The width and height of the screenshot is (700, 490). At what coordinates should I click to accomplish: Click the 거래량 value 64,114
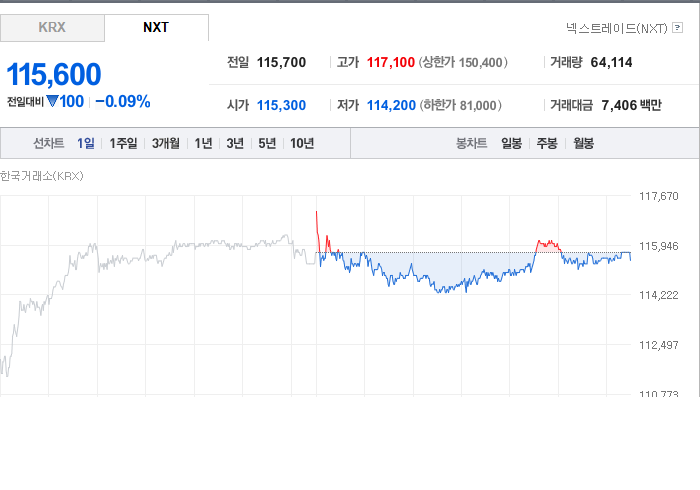coord(611,62)
